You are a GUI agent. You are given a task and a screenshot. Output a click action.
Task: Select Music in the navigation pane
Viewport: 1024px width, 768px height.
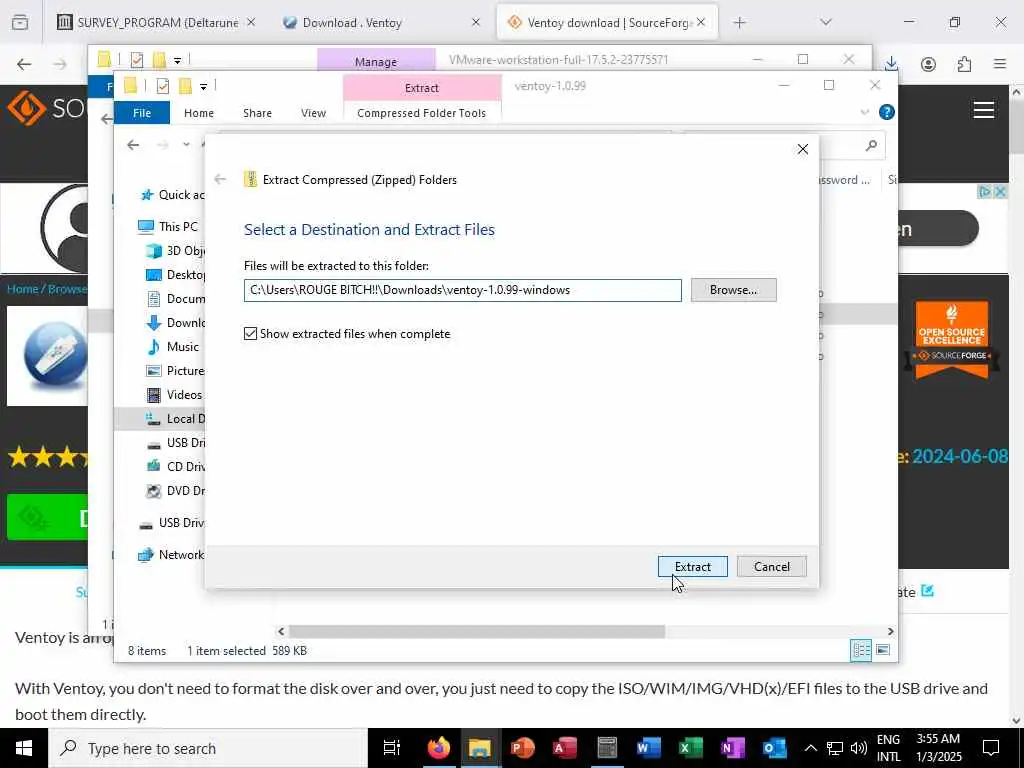(x=172, y=347)
